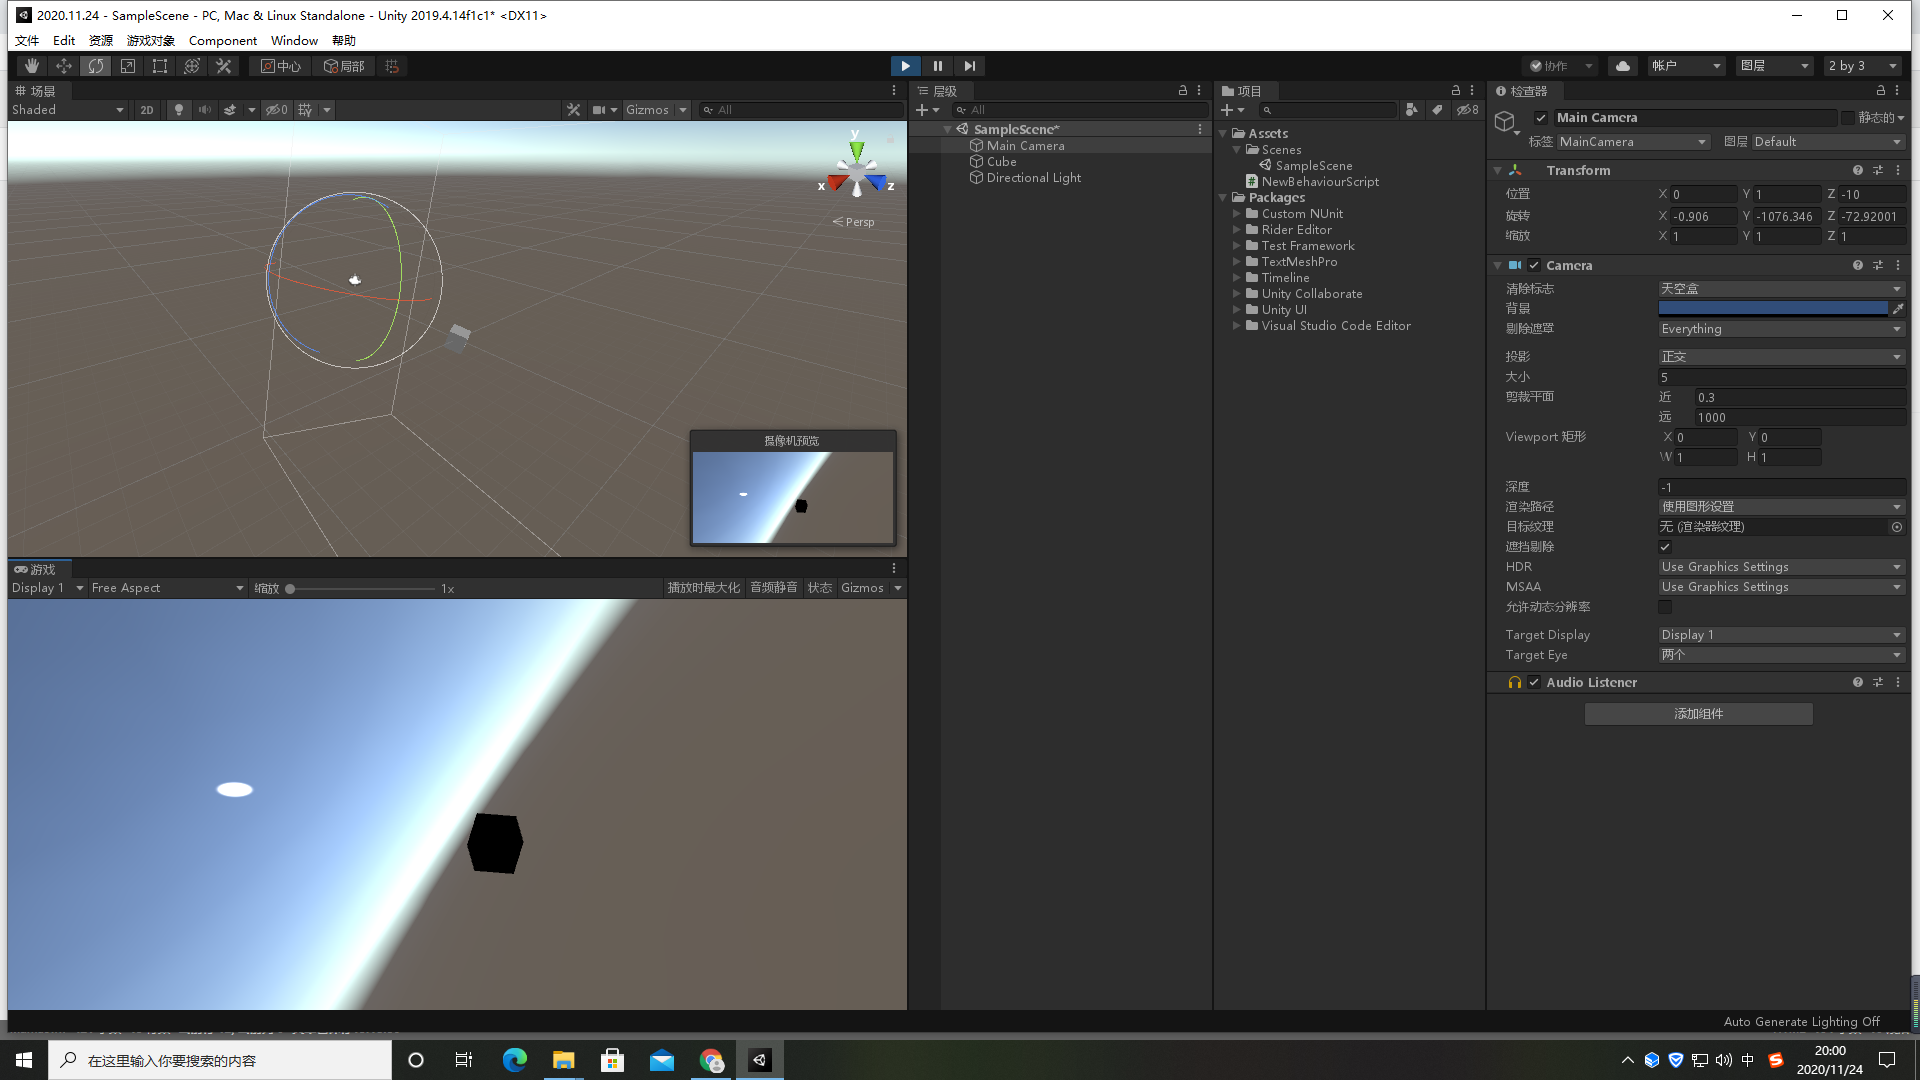The width and height of the screenshot is (1920, 1080).
Task: Select the Hand tool in toolbar
Action: [x=32, y=66]
